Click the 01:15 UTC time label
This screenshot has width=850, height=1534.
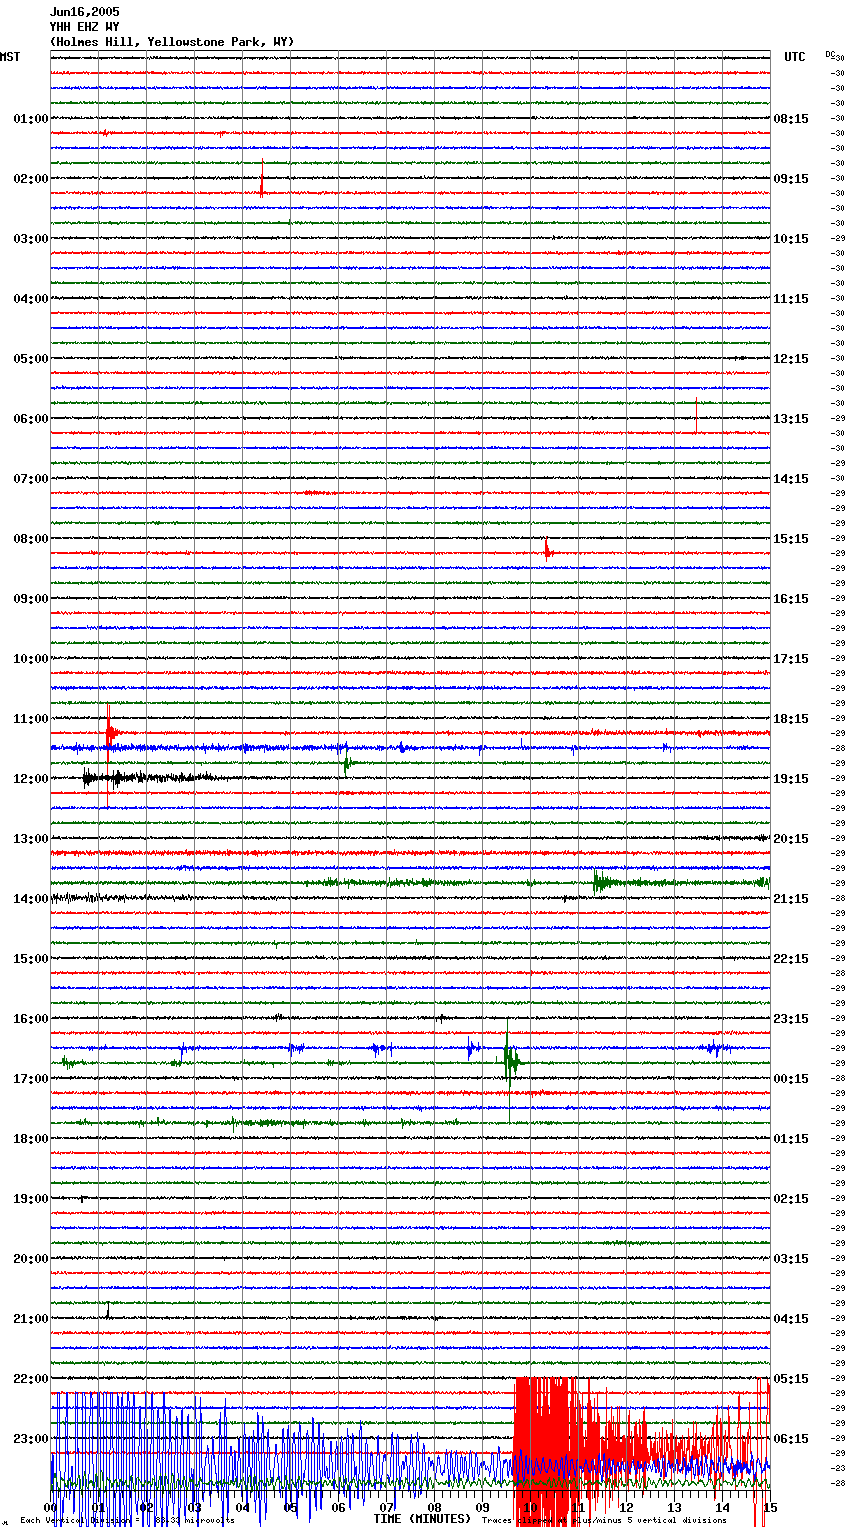click(x=791, y=1139)
